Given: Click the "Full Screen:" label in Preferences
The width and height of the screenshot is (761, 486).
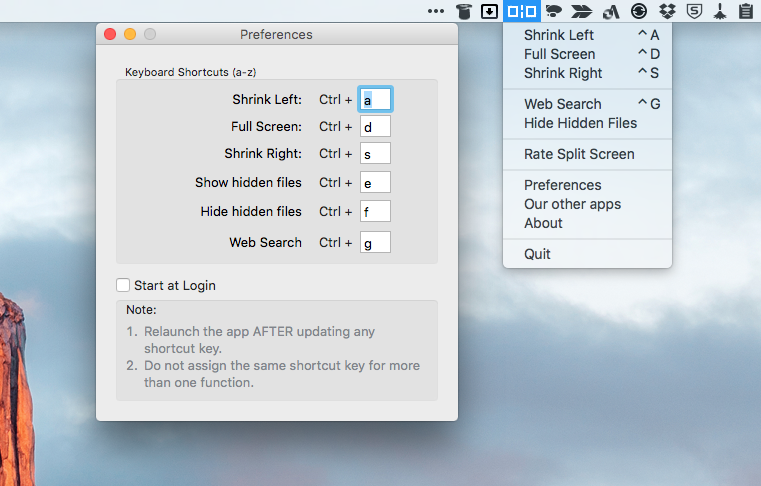Looking at the screenshot, I should (266, 127).
